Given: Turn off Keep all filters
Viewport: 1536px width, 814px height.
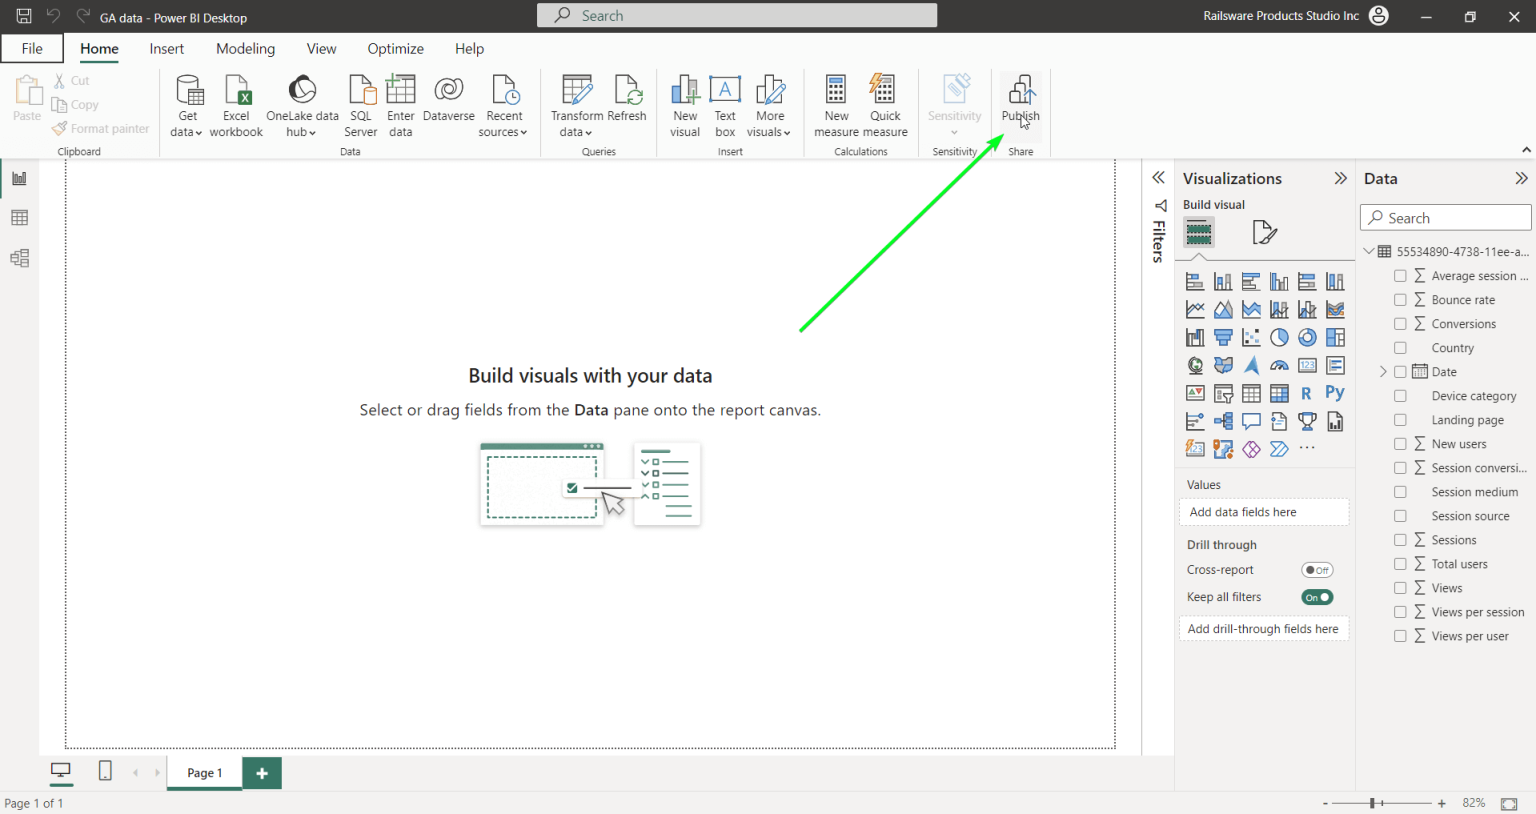Looking at the screenshot, I should pyautogui.click(x=1317, y=596).
